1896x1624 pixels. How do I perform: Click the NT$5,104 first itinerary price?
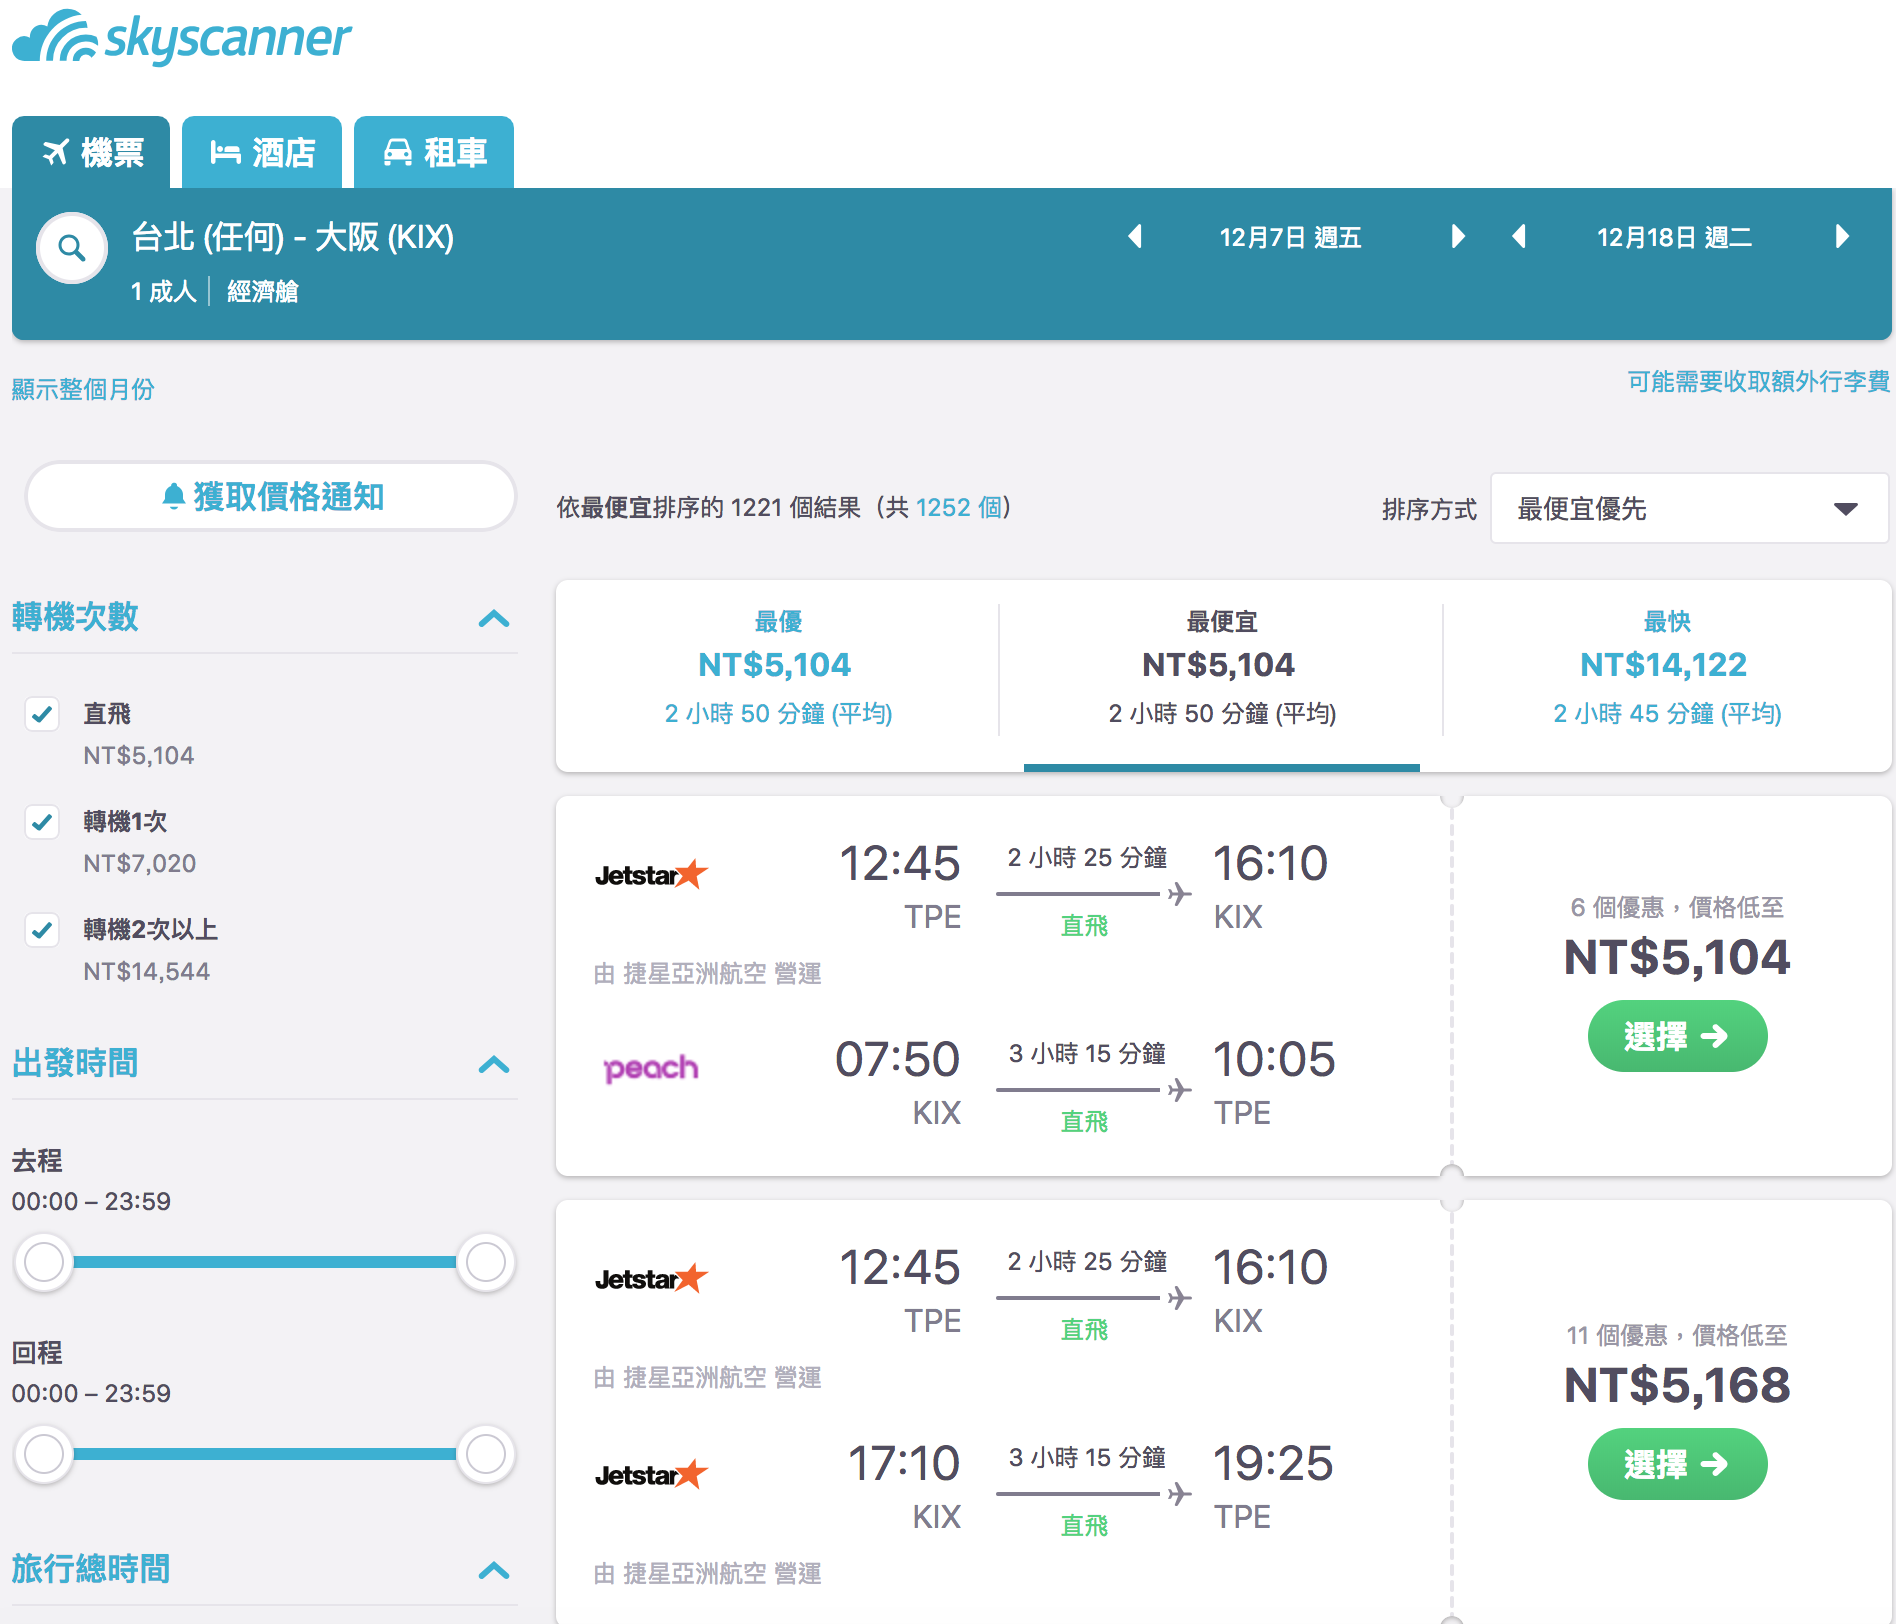1677,957
